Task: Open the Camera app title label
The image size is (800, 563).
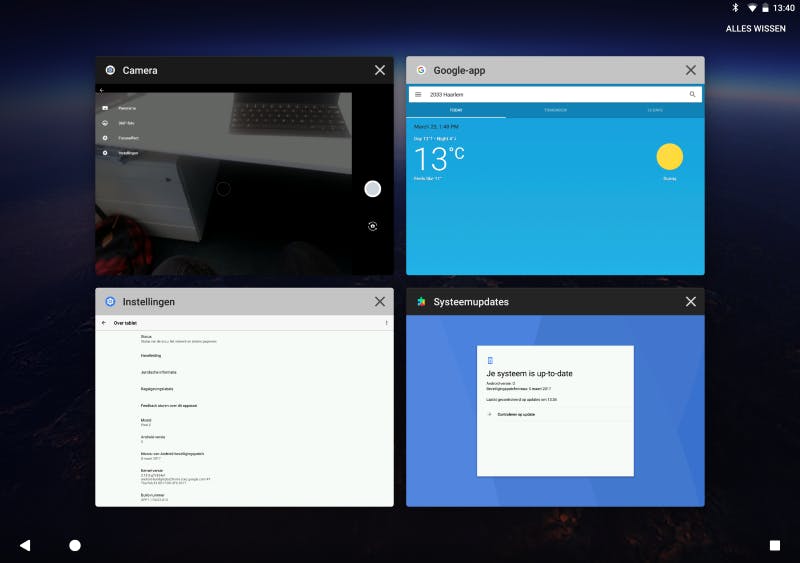Action: click(140, 70)
